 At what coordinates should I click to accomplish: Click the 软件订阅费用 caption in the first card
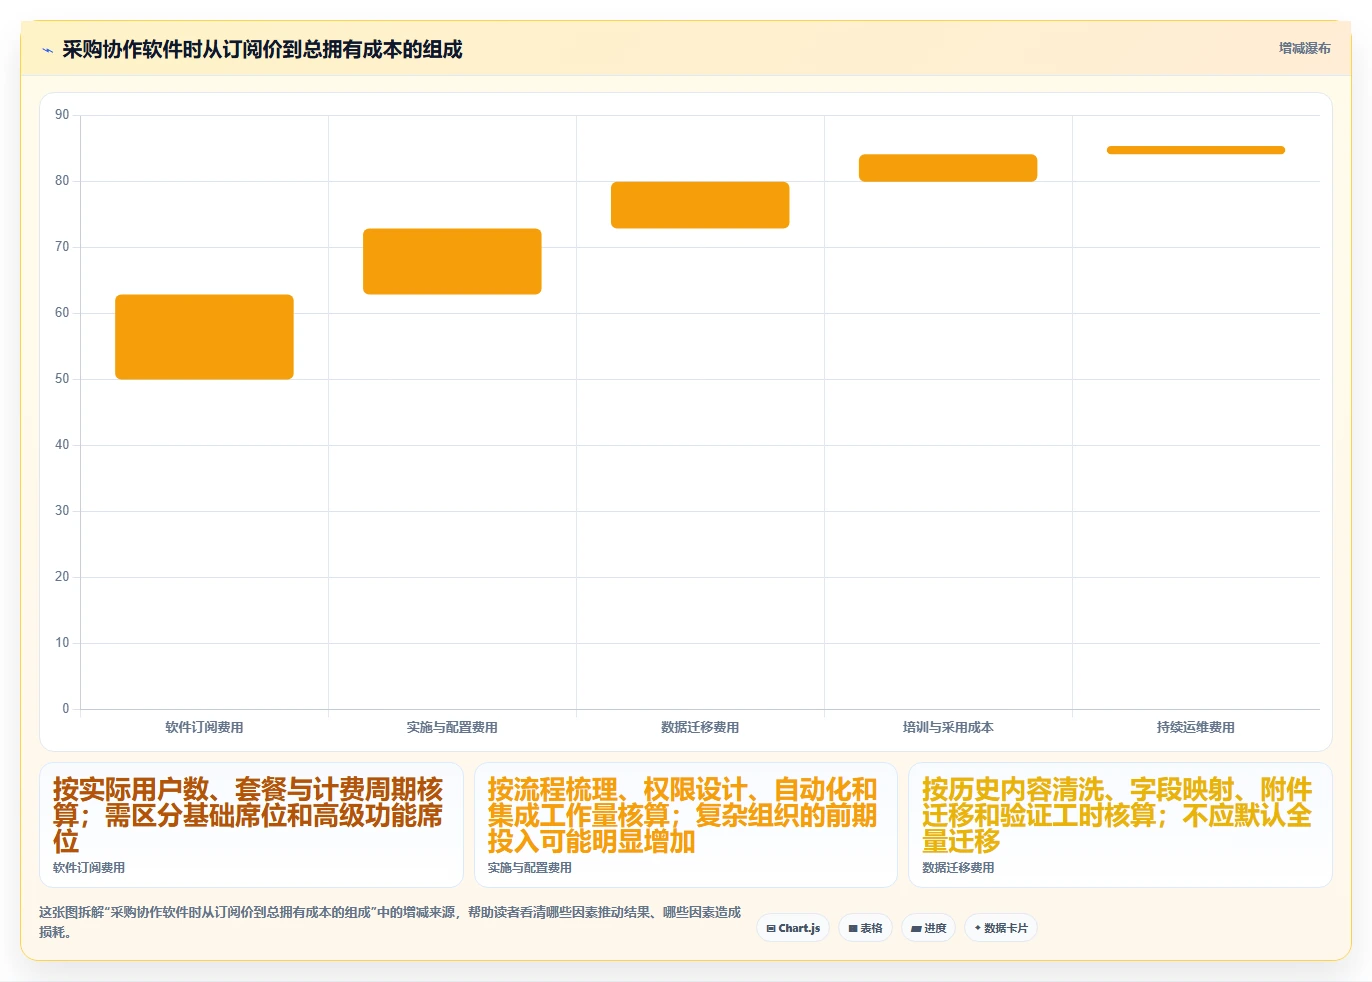tap(89, 868)
